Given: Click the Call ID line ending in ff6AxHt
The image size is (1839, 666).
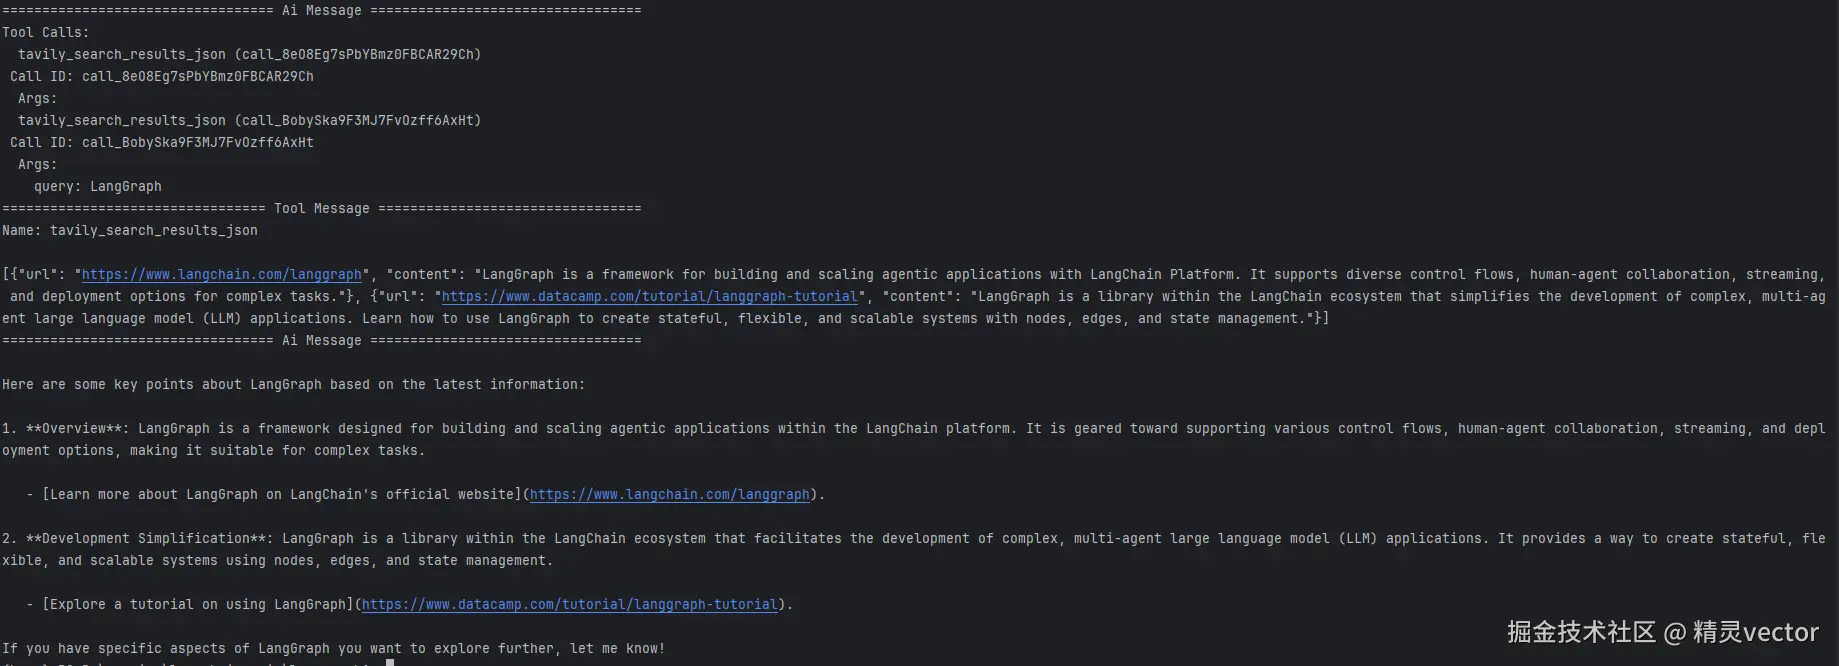Looking at the screenshot, I should 162,143.
